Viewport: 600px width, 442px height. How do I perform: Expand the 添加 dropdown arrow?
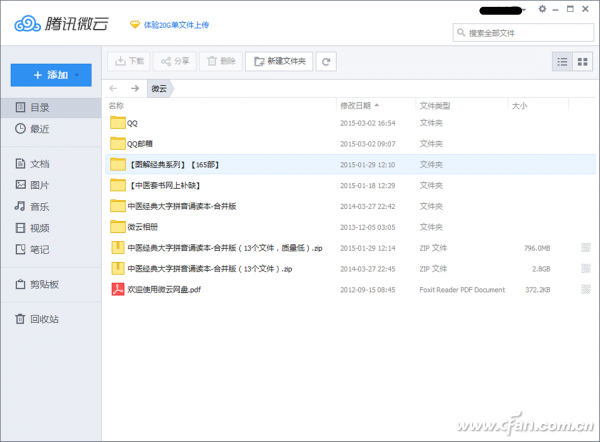pyautogui.click(x=77, y=75)
